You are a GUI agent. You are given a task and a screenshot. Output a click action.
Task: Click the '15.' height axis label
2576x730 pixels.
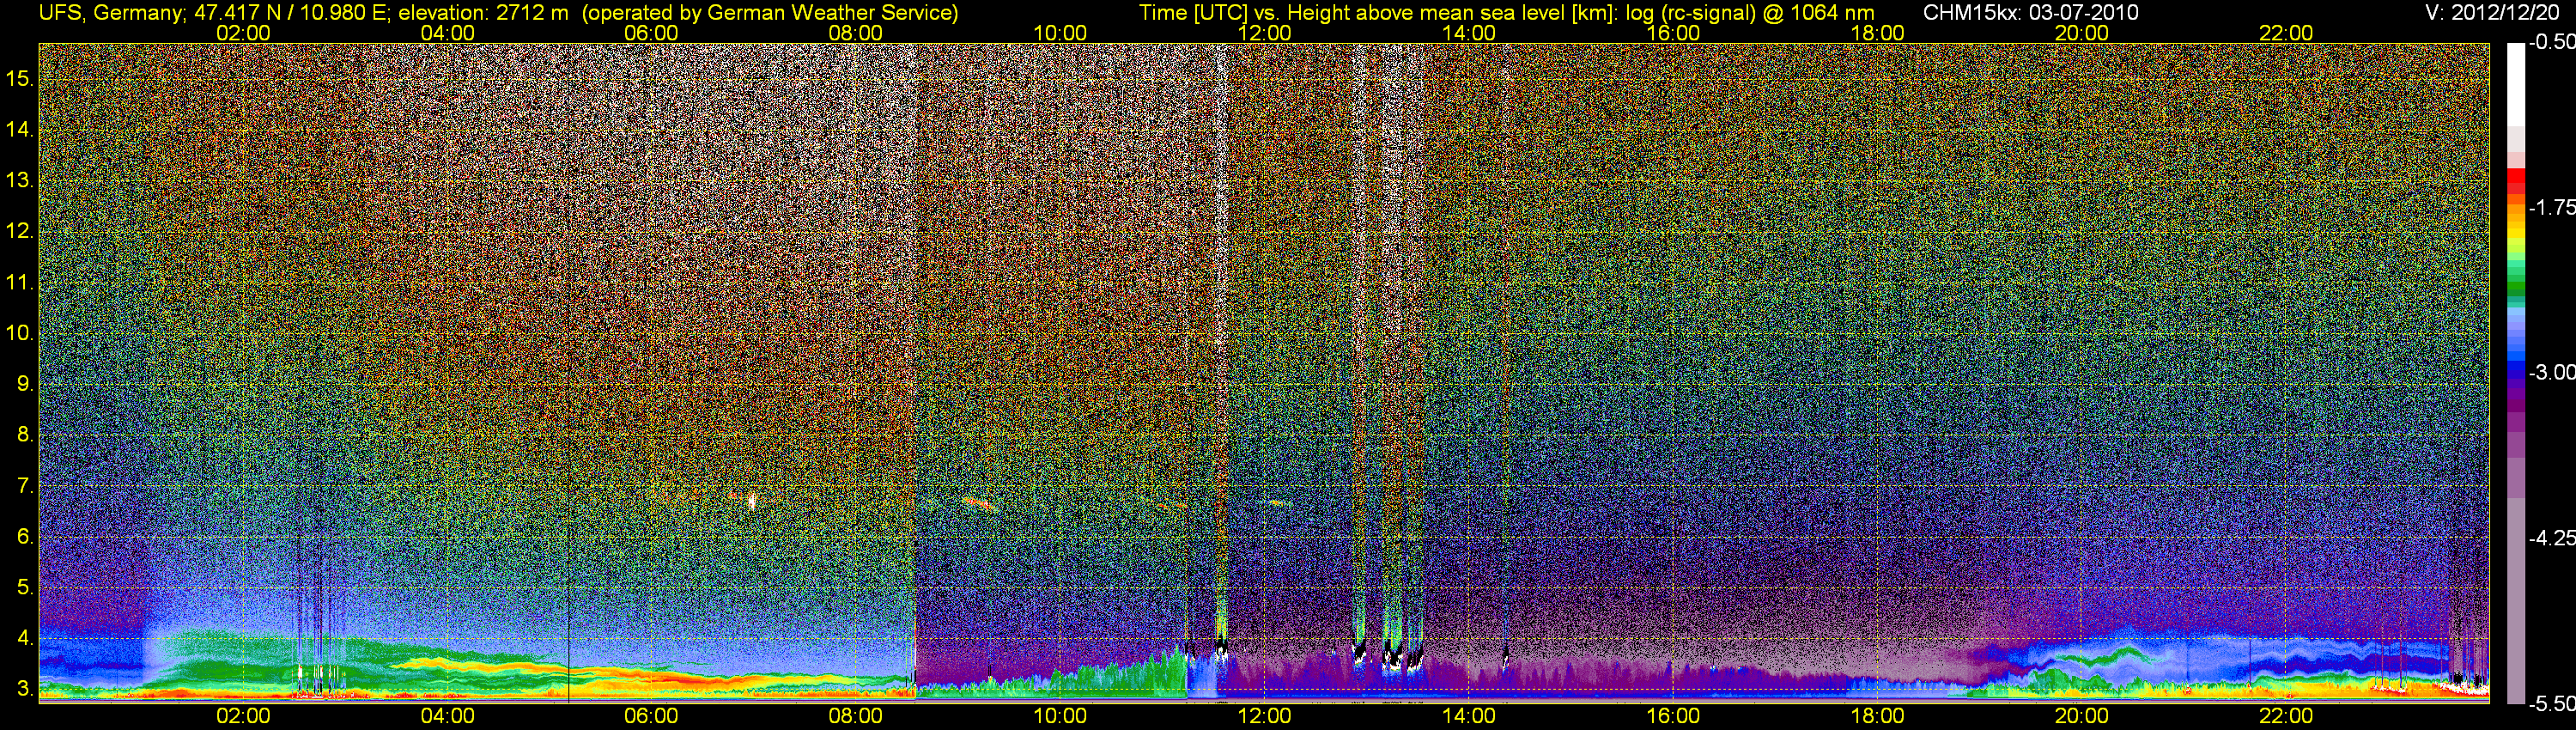(x=20, y=77)
